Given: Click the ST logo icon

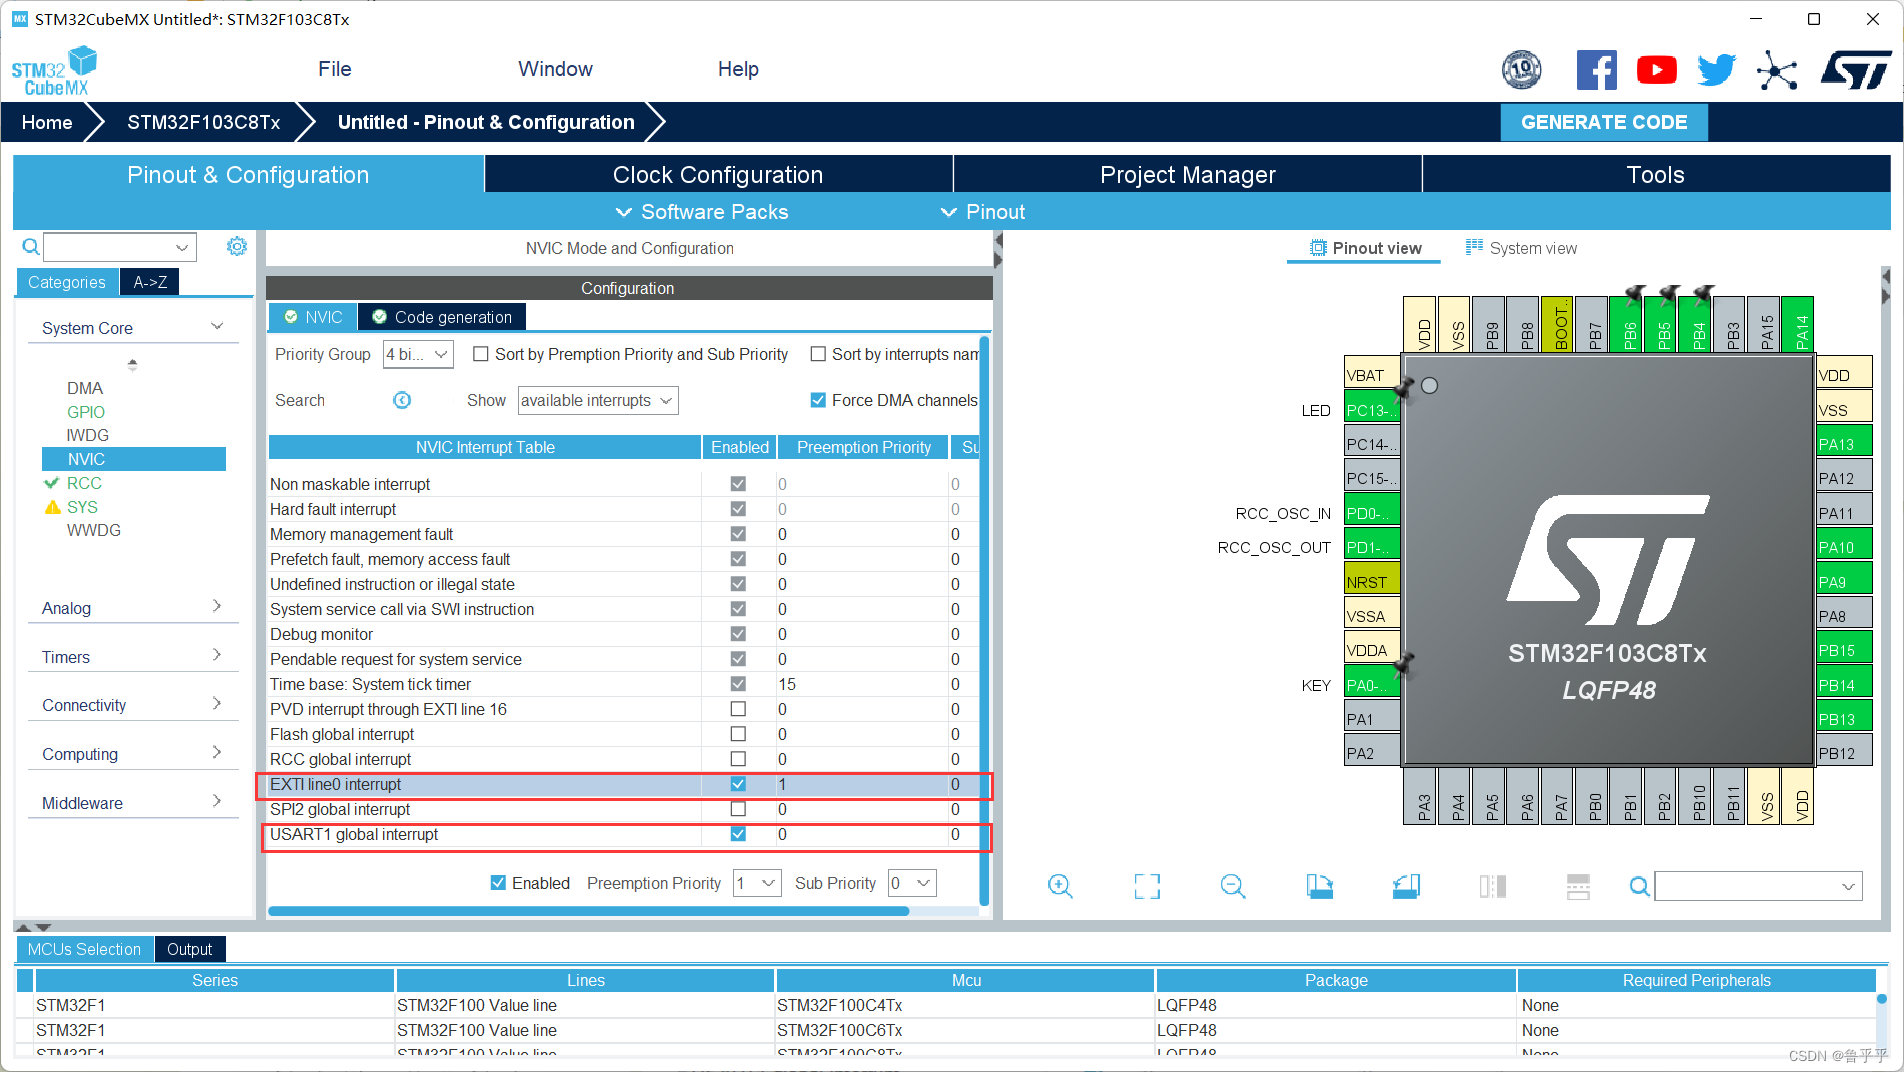Looking at the screenshot, I should click(x=1855, y=69).
